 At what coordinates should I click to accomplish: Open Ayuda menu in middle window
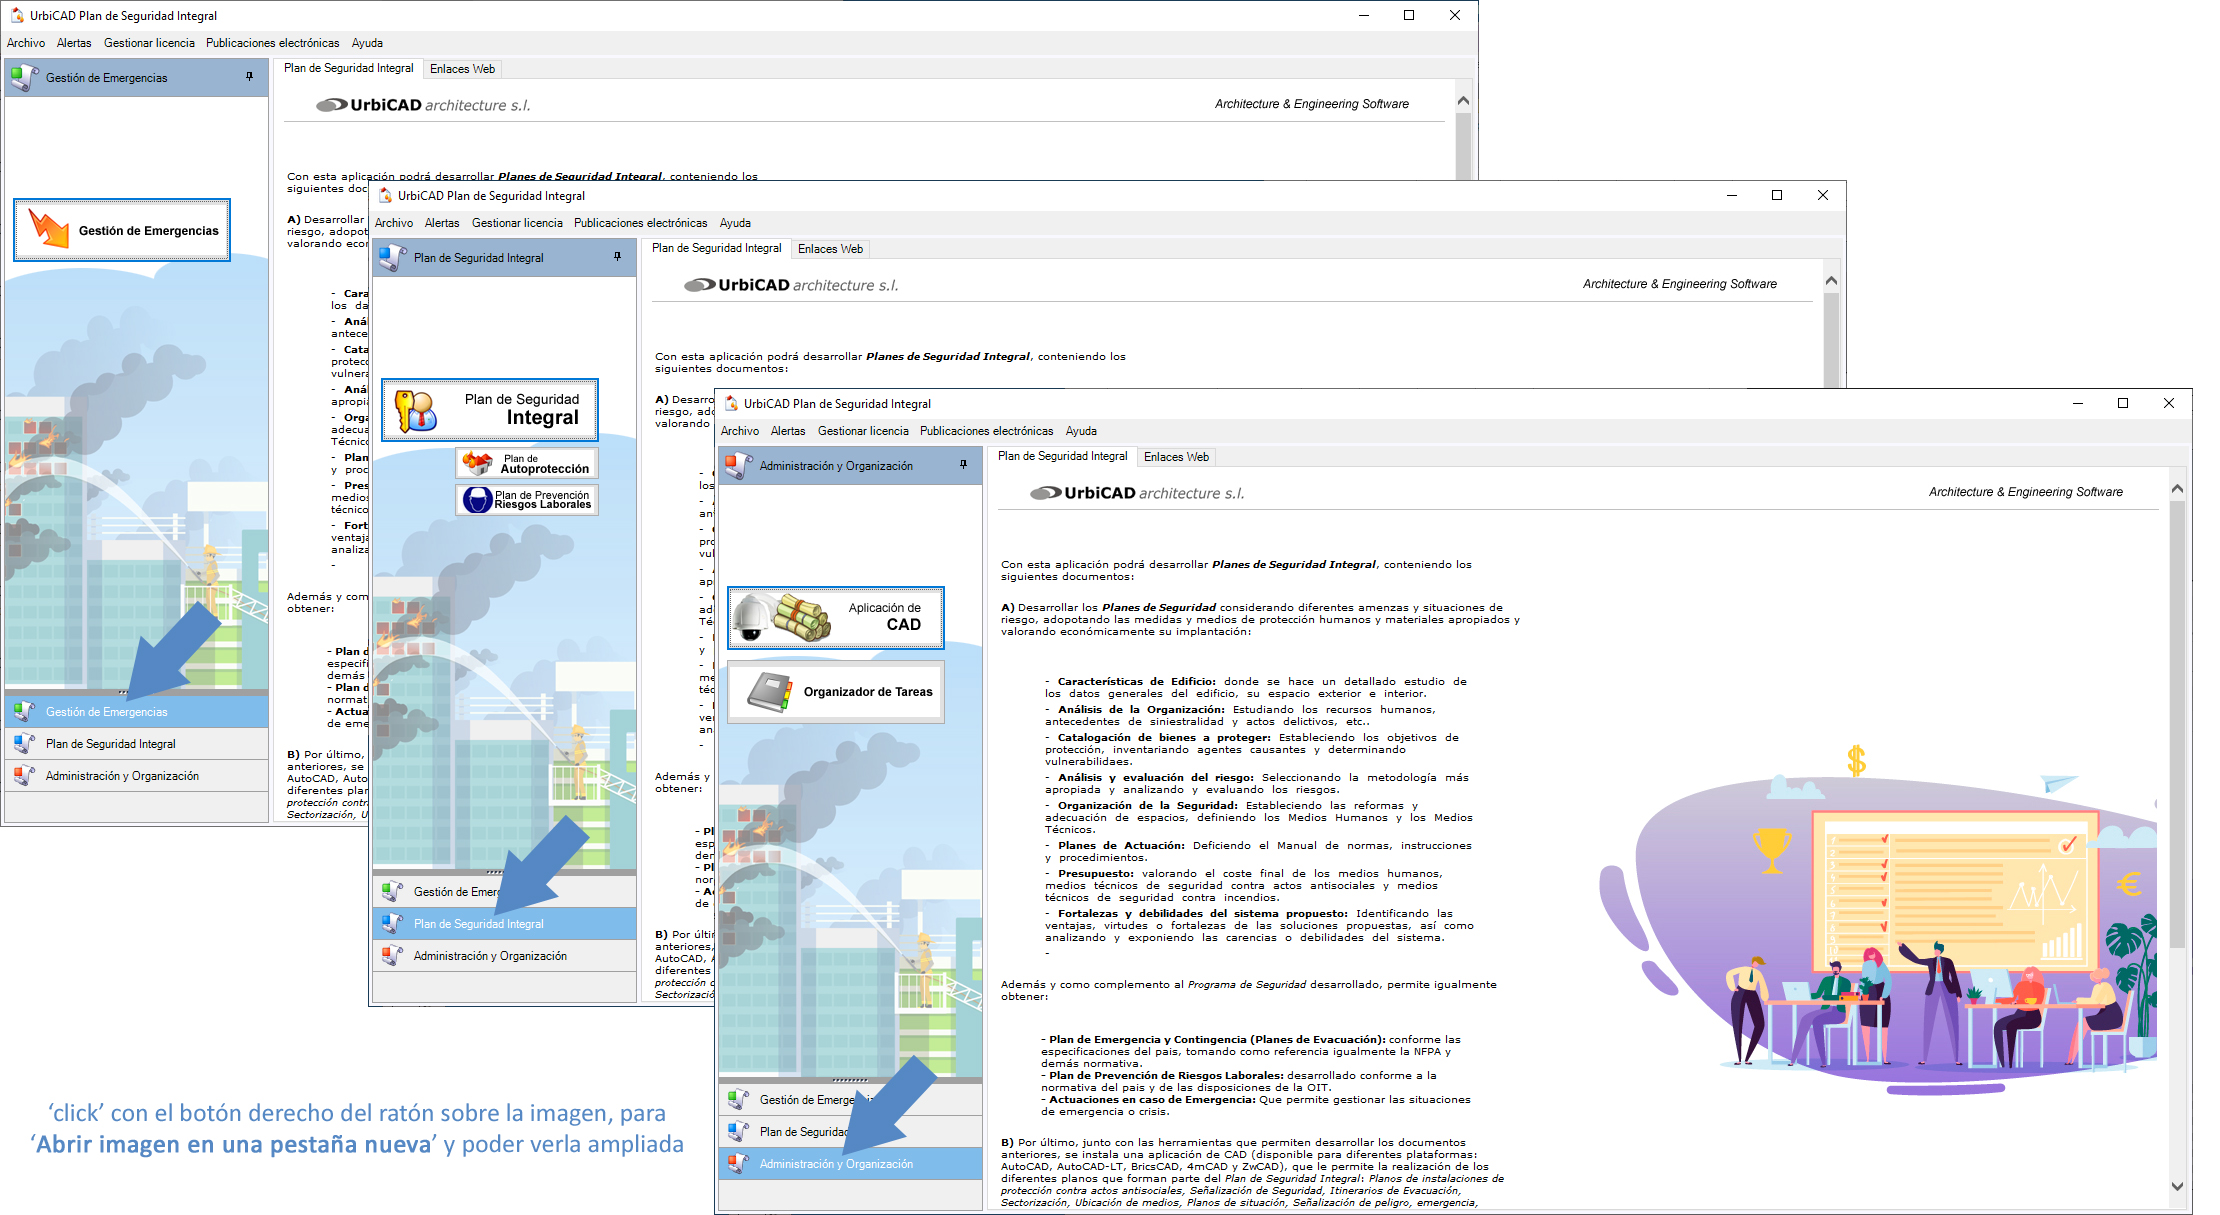point(735,223)
